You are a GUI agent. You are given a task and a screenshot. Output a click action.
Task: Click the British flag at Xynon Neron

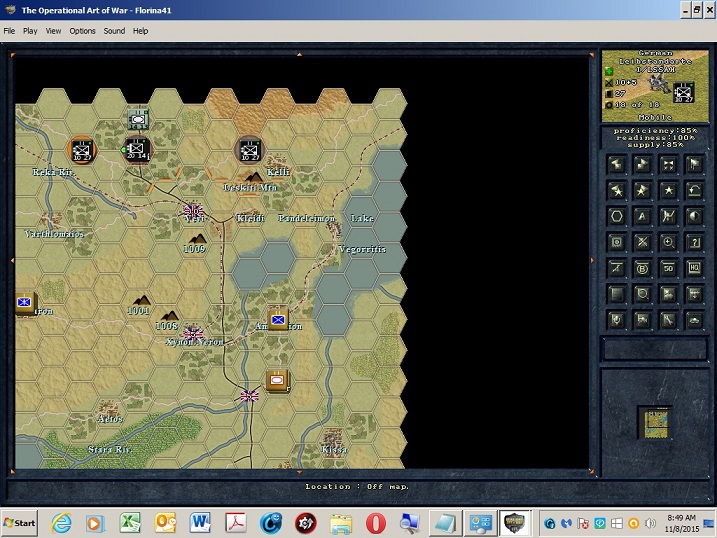193,334
